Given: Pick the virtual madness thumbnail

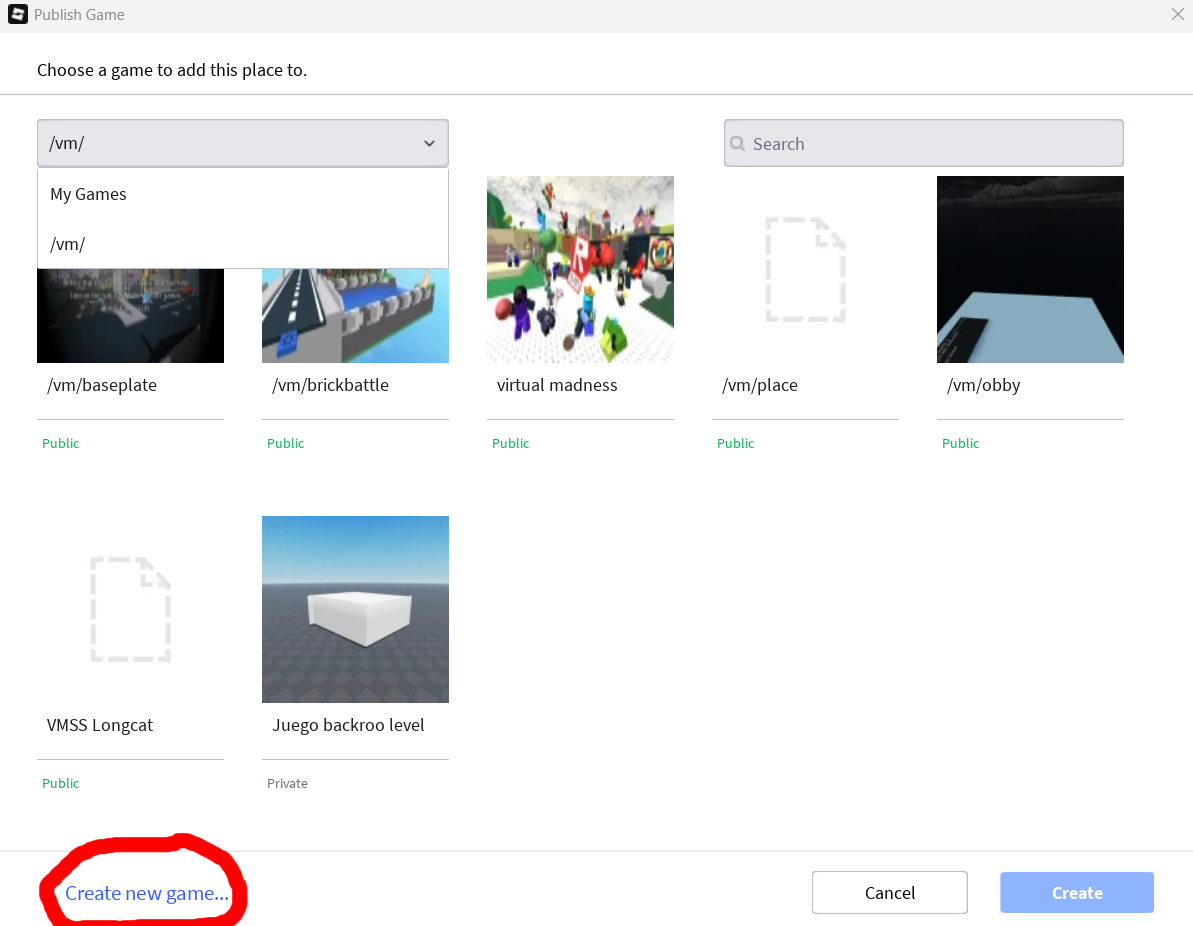Looking at the screenshot, I should pos(581,269).
